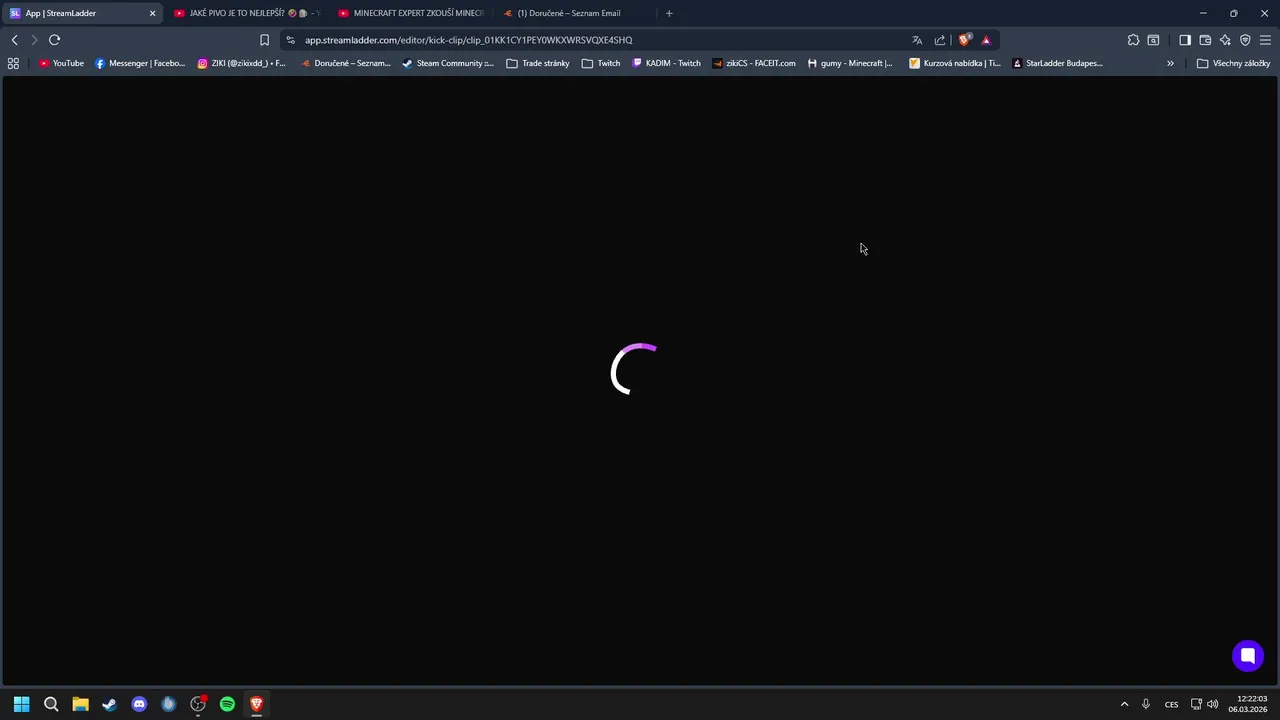Go forward to next page

pyautogui.click(x=34, y=40)
